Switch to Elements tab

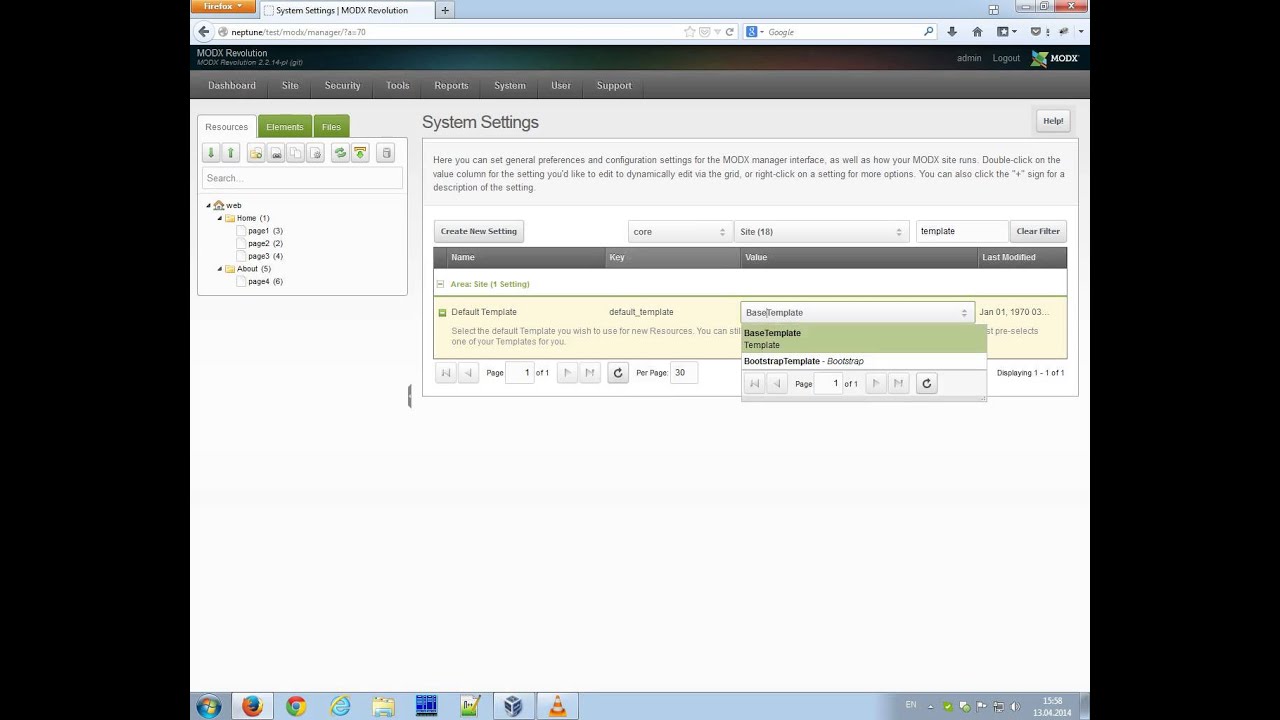pos(285,127)
